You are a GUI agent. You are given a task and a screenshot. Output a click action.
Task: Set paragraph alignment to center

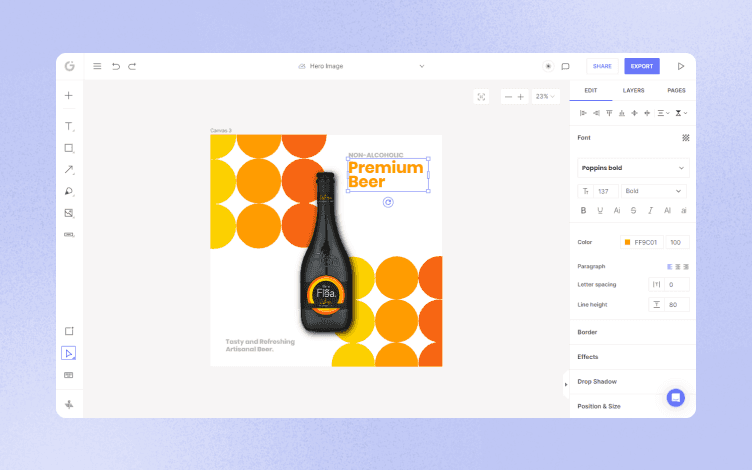(678, 267)
